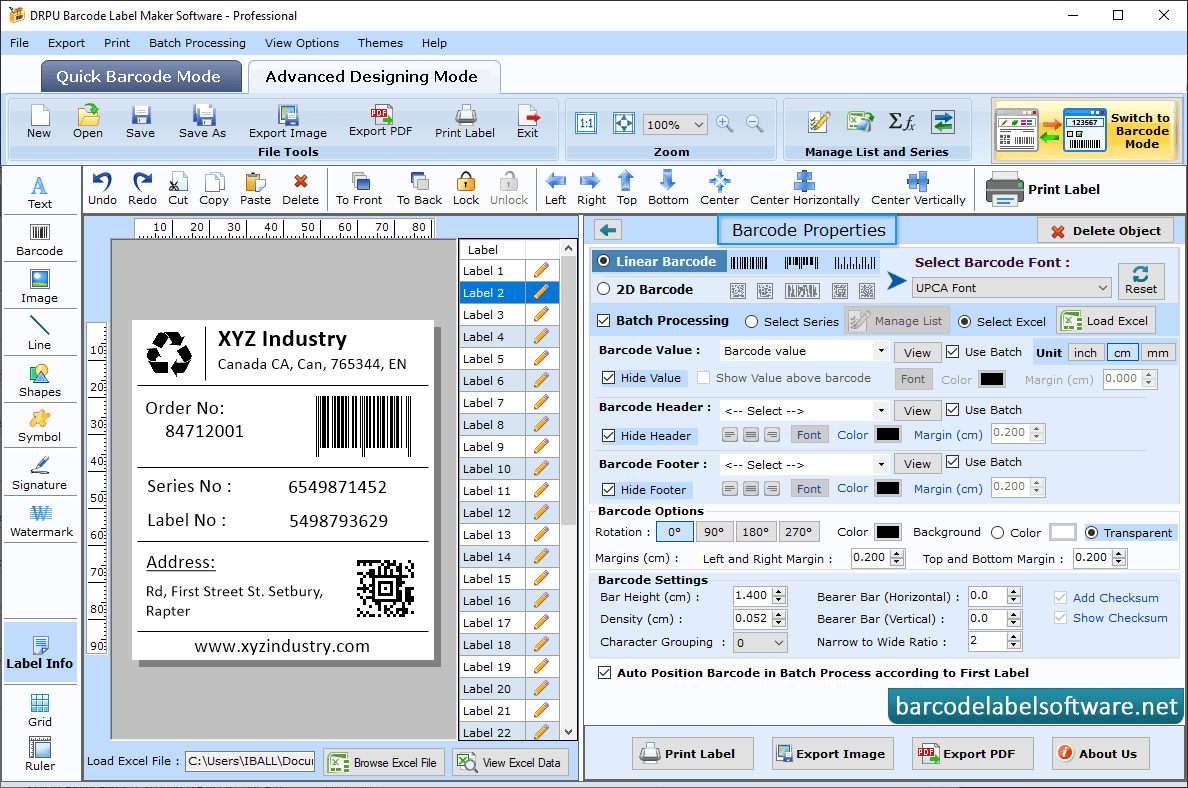Toggle the Grid icon in sidebar
The height and width of the screenshot is (788, 1188).
point(39,710)
